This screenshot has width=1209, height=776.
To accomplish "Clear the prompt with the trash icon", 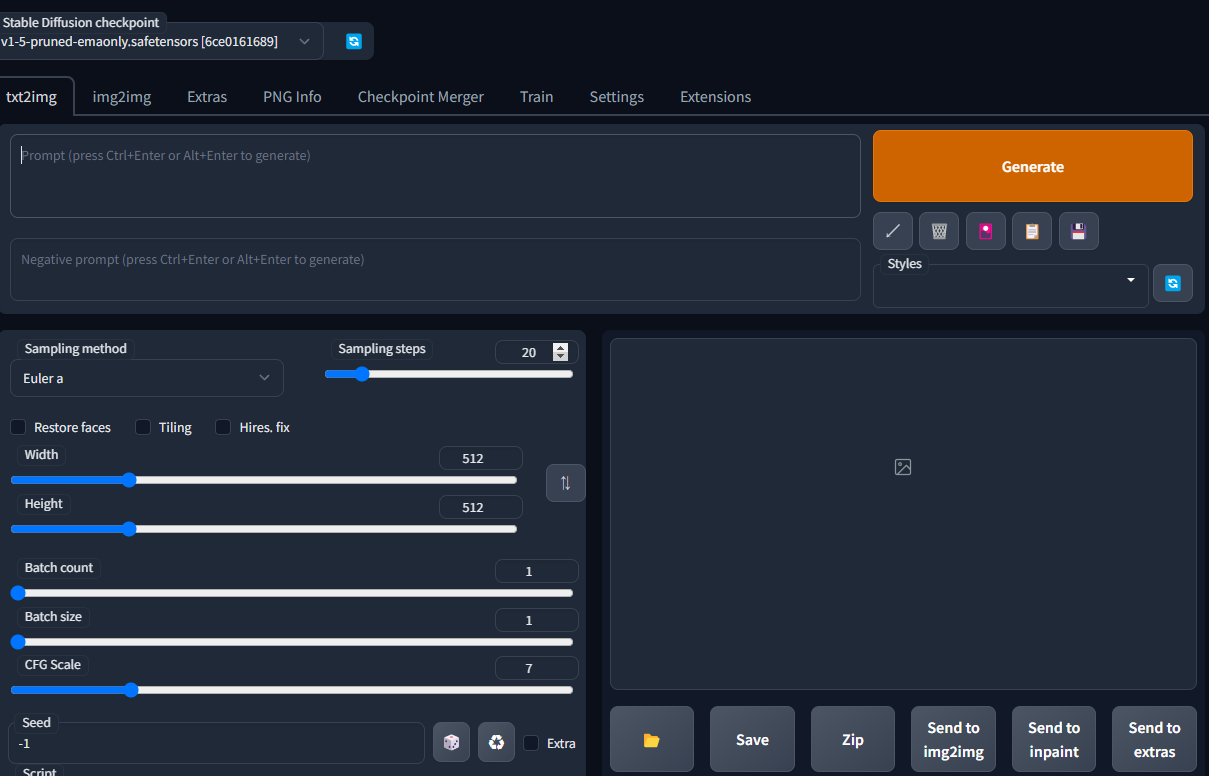I will (x=939, y=231).
